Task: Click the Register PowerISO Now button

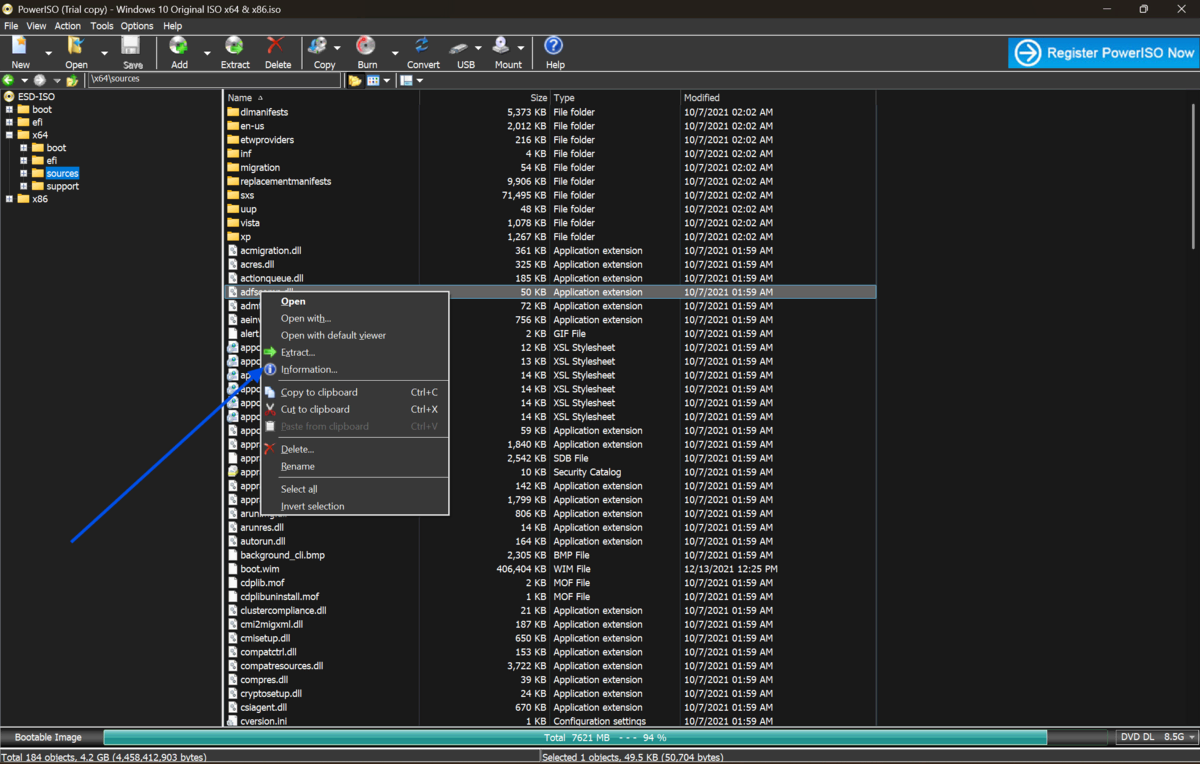Action: (1103, 53)
